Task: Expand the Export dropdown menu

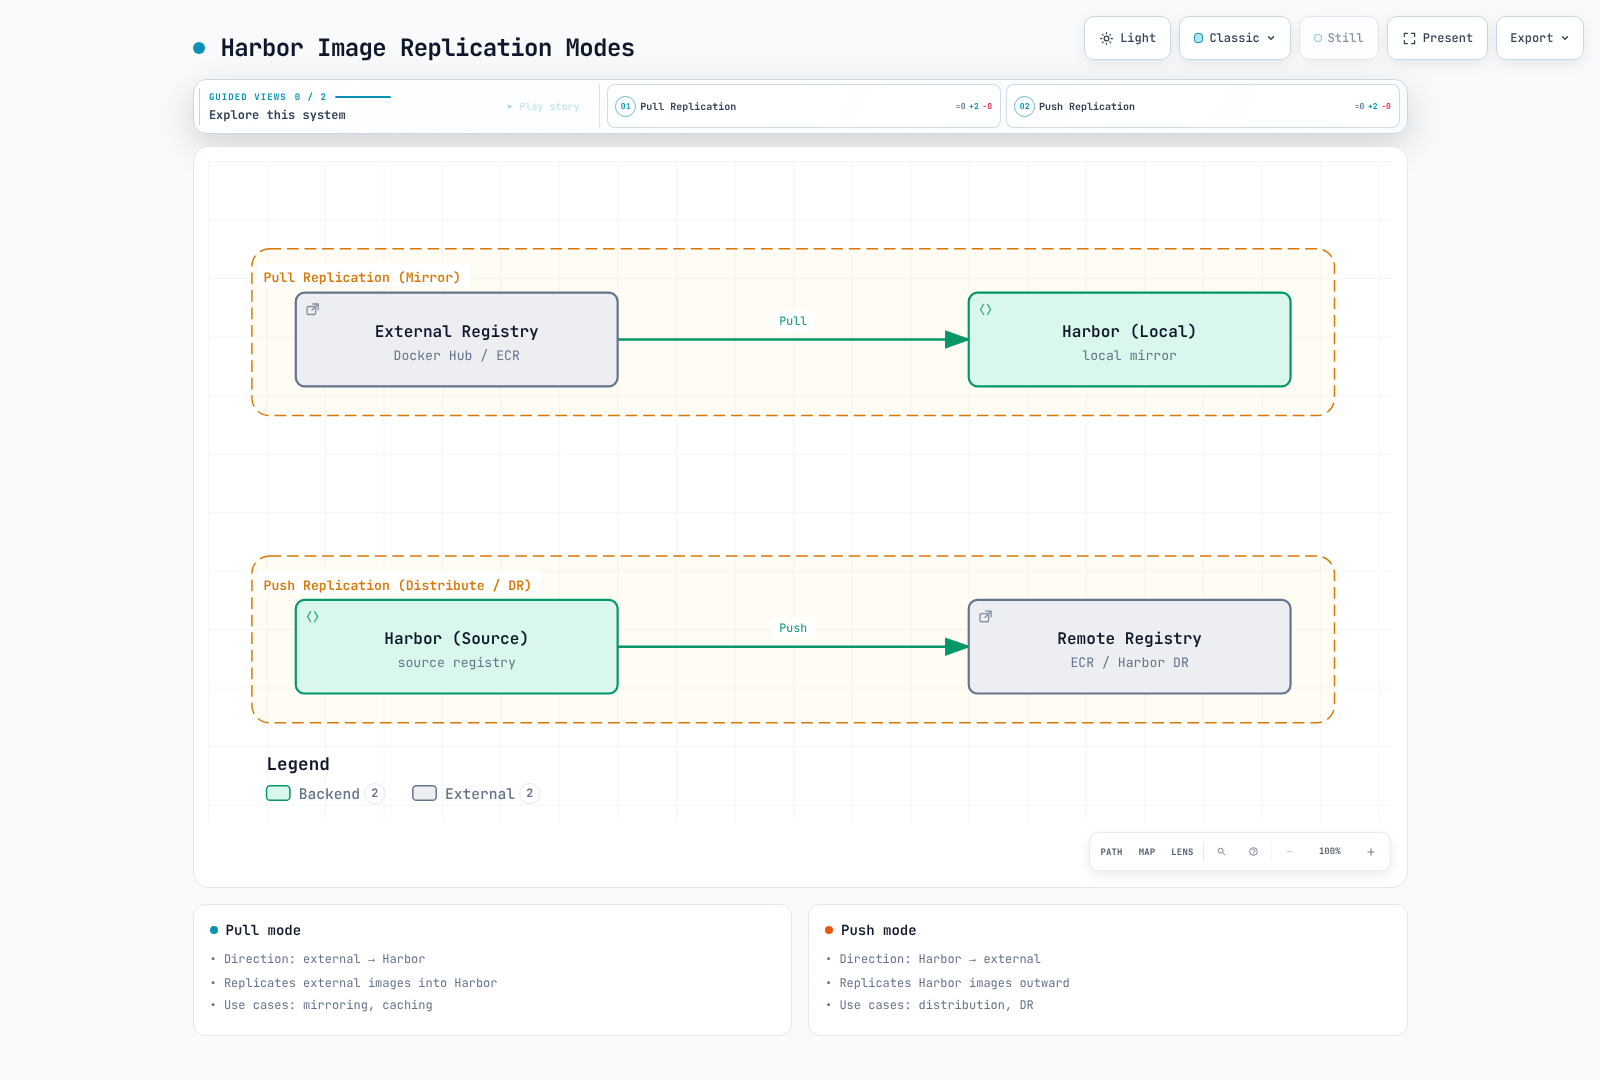Action: (1540, 38)
